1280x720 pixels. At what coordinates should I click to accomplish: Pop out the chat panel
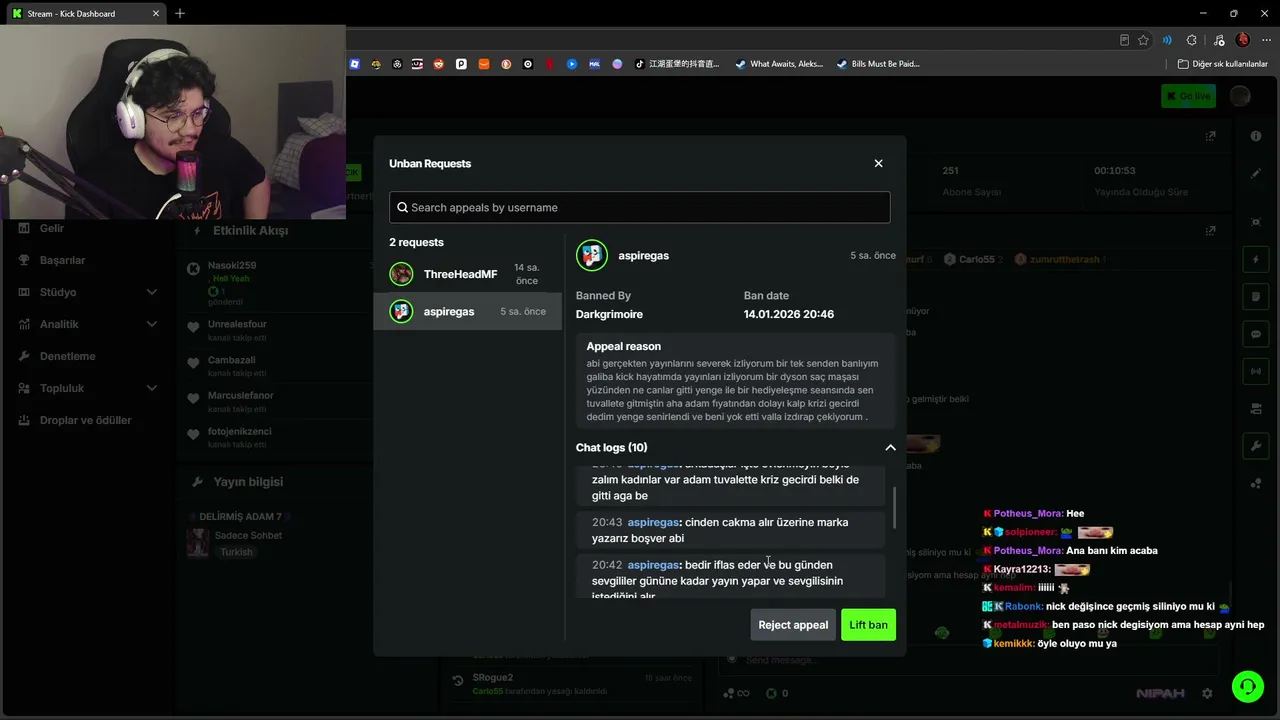pos(1211,231)
